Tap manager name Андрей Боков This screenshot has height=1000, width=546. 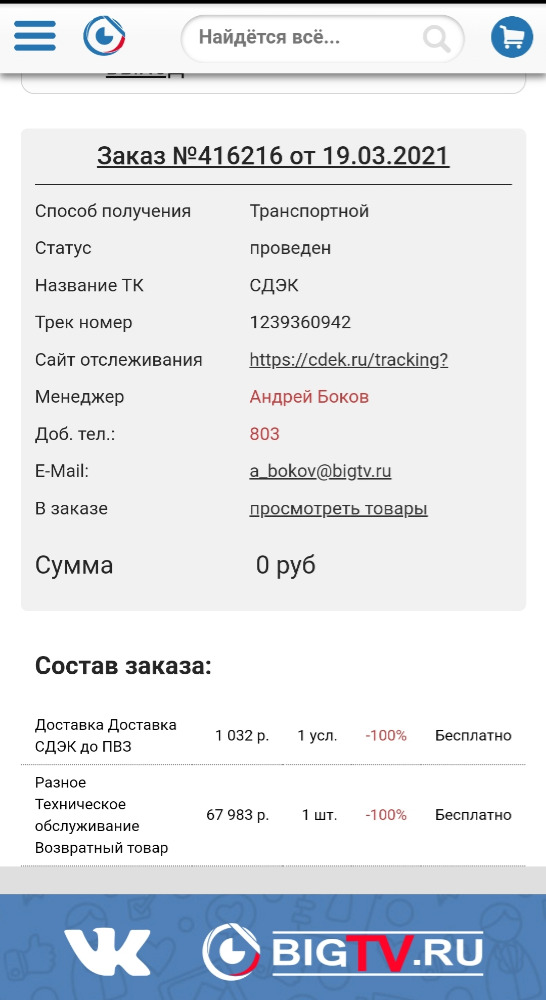[x=309, y=397]
